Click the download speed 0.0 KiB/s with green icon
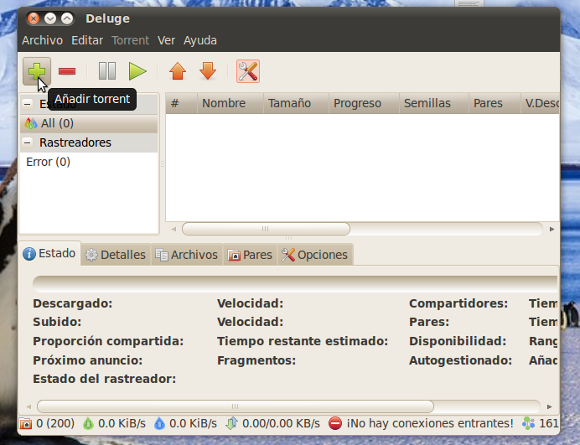 point(114,423)
